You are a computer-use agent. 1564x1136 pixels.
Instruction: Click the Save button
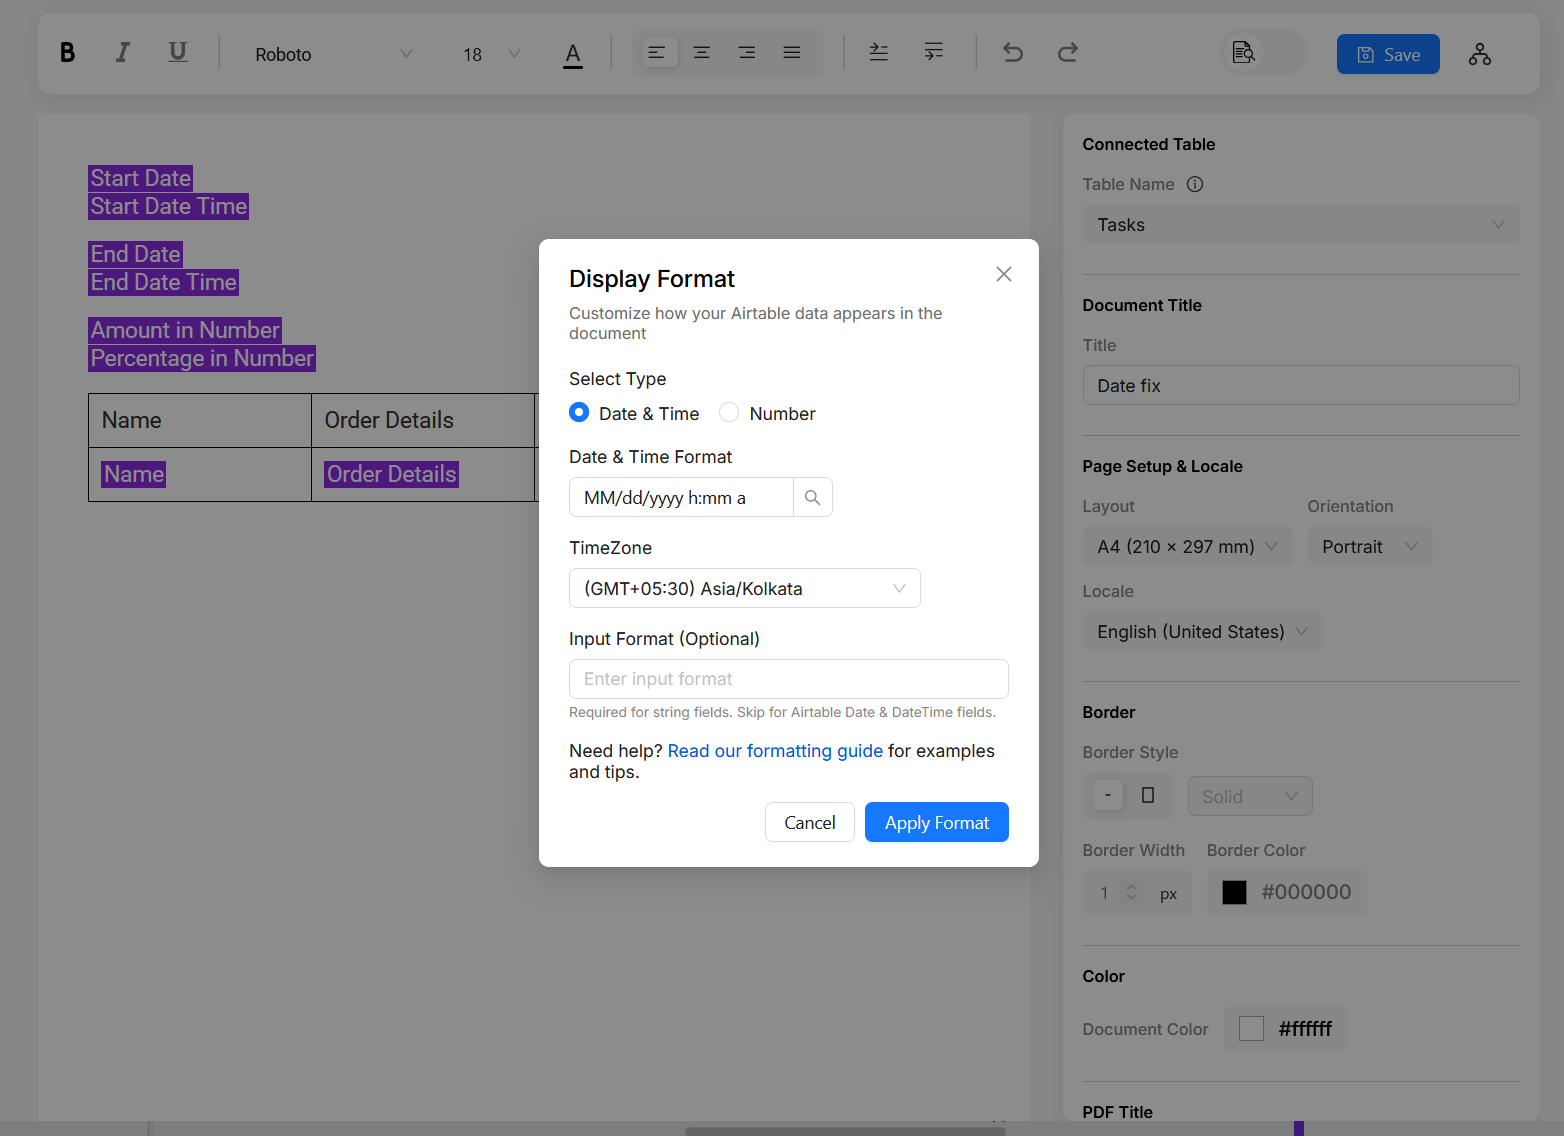click(x=1388, y=54)
